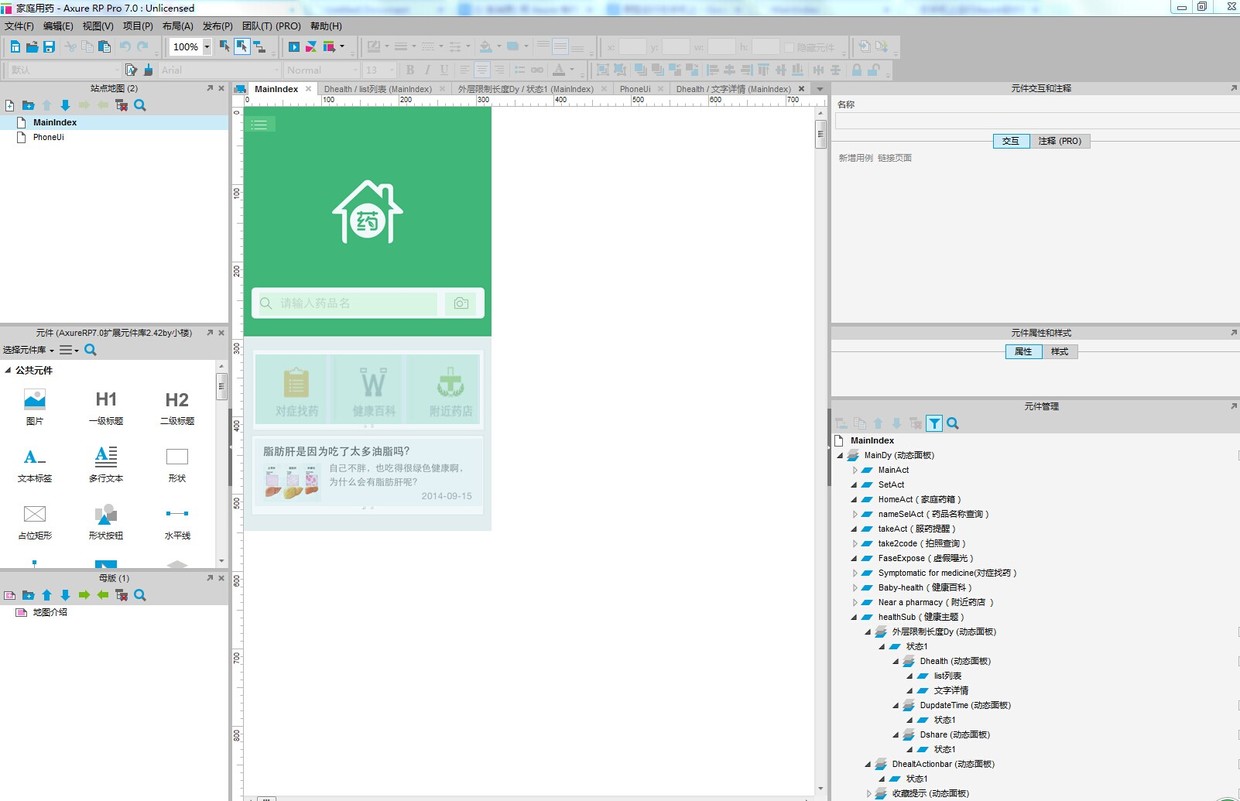1240x801 pixels.
Task: Collapse the 公共元件 library section
Action: pyautogui.click(x=8, y=371)
